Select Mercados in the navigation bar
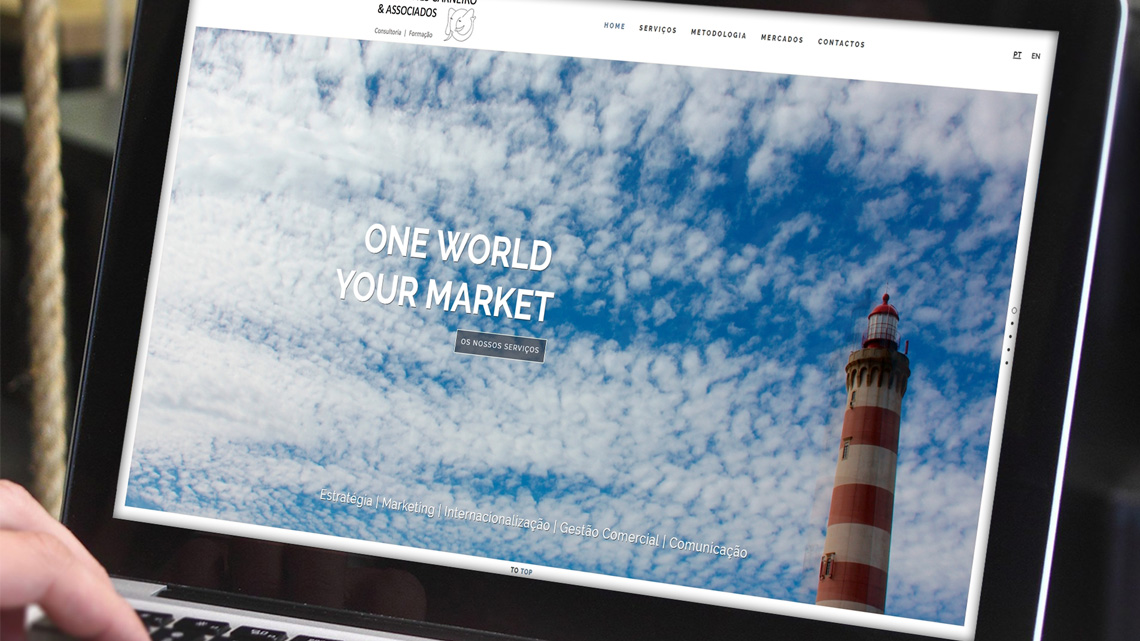This screenshot has width=1140, height=641. 782,39
